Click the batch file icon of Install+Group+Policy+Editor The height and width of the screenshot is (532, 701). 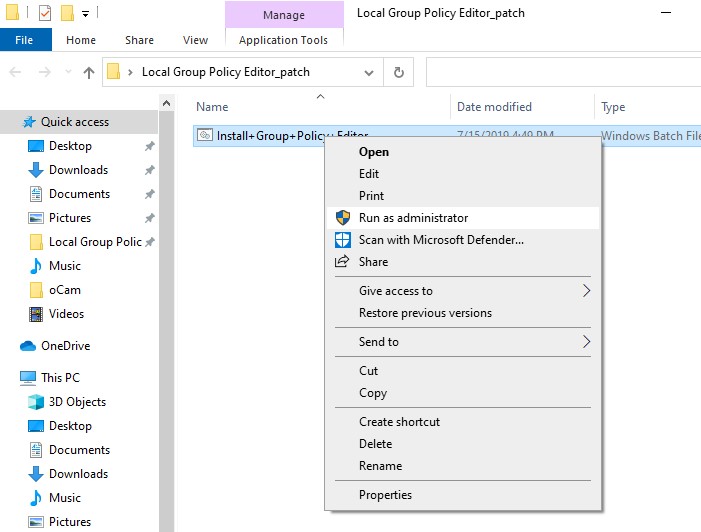(205, 135)
